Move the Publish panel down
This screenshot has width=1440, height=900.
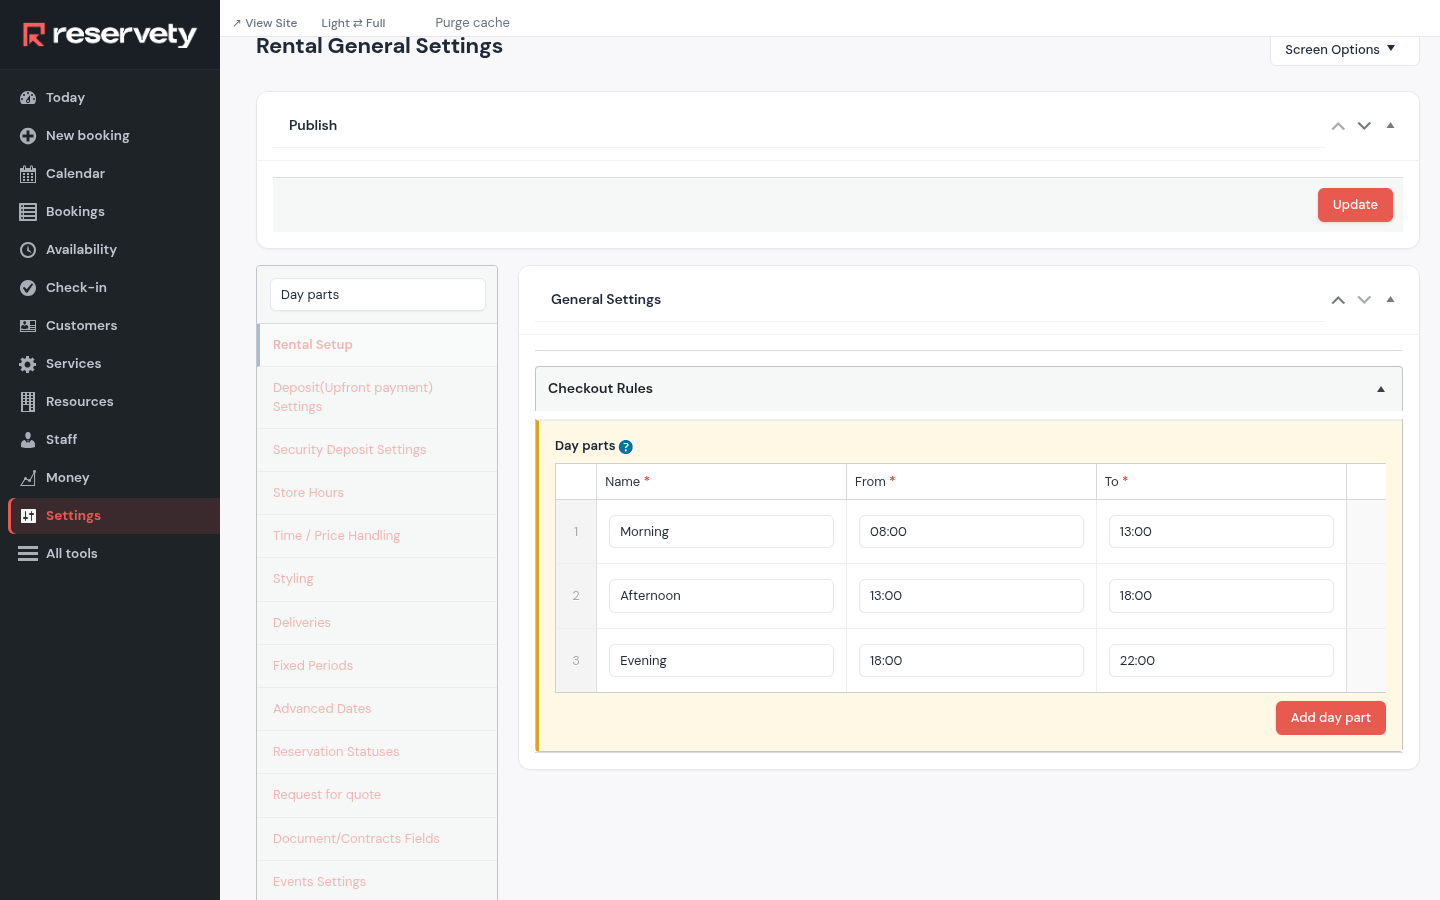point(1364,126)
